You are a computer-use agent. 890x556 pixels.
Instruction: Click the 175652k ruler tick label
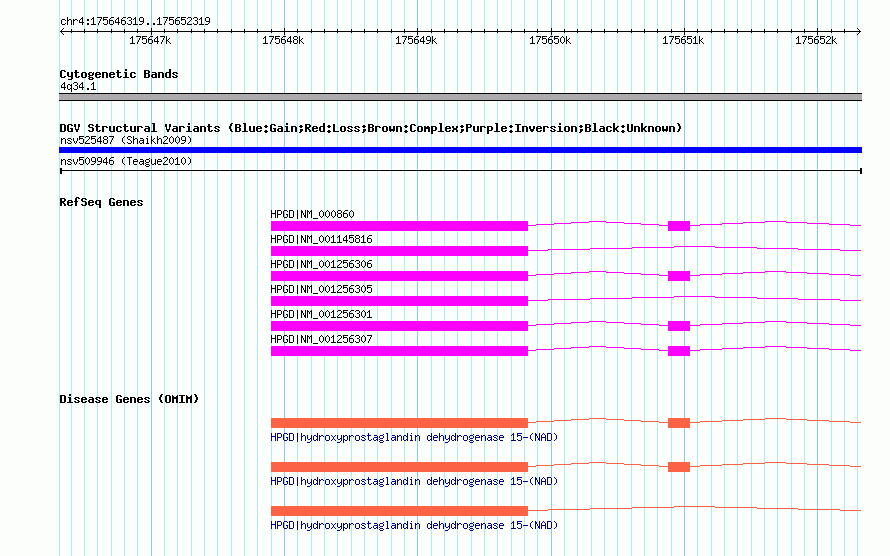pyautogui.click(x=816, y=40)
